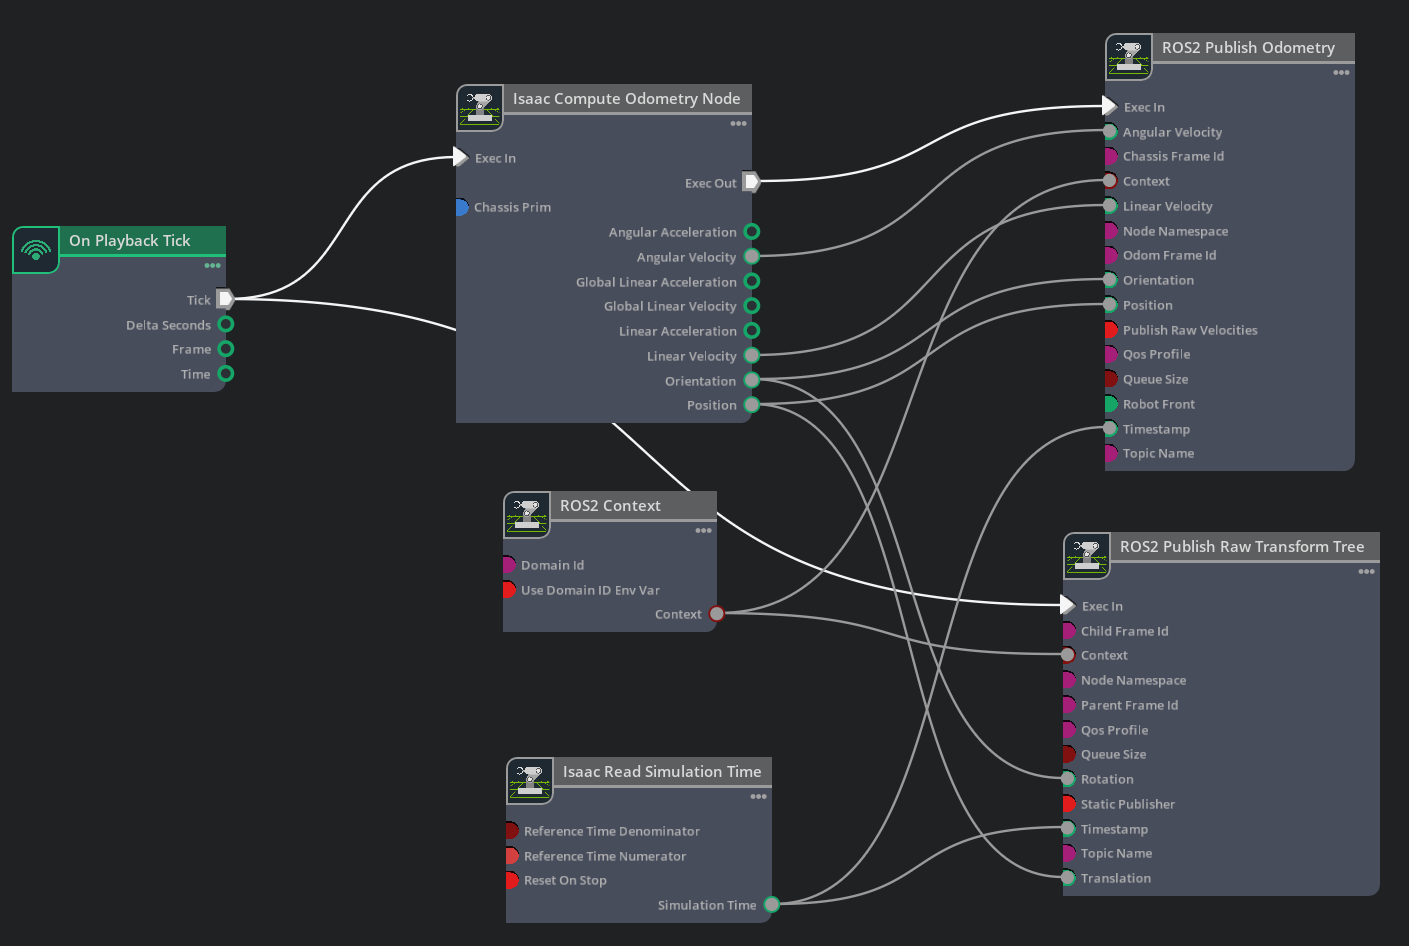This screenshot has width=1409, height=946.
Task: Click the ROS2 Publish Odometry node icon
Action: click(x=1129, y=57)
